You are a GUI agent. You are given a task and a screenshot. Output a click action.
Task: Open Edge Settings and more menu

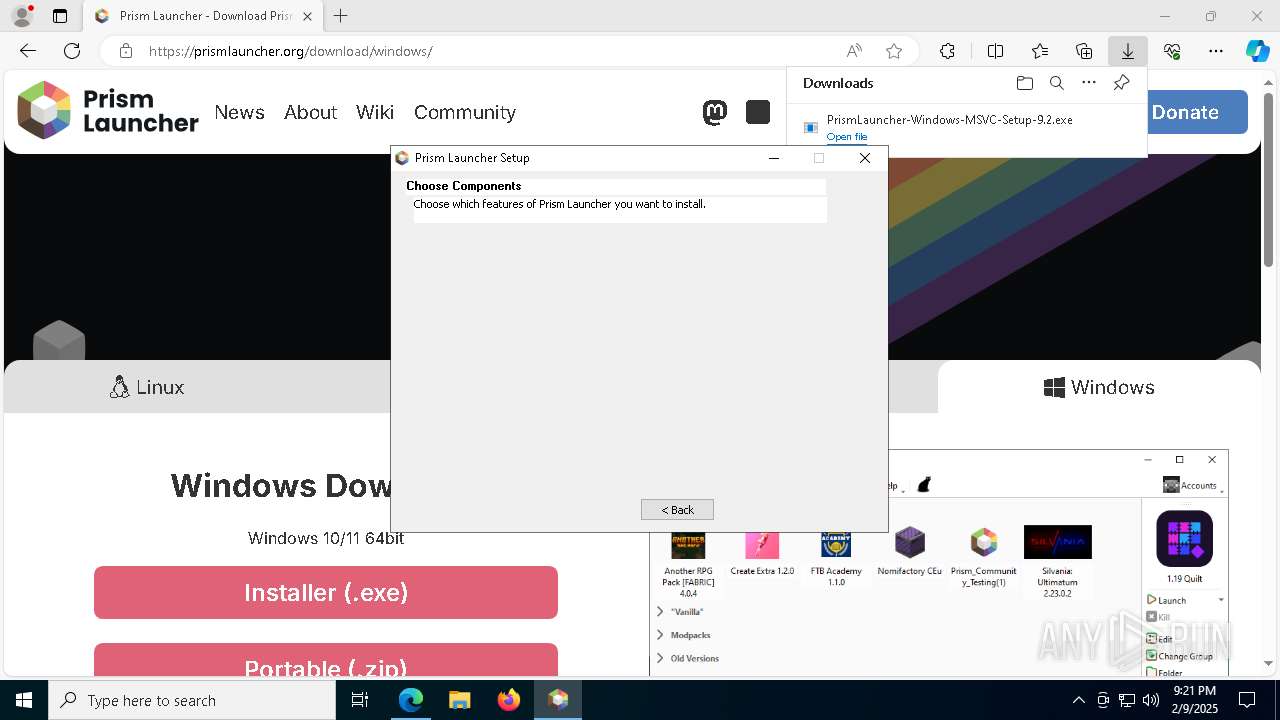point(1216,51)
